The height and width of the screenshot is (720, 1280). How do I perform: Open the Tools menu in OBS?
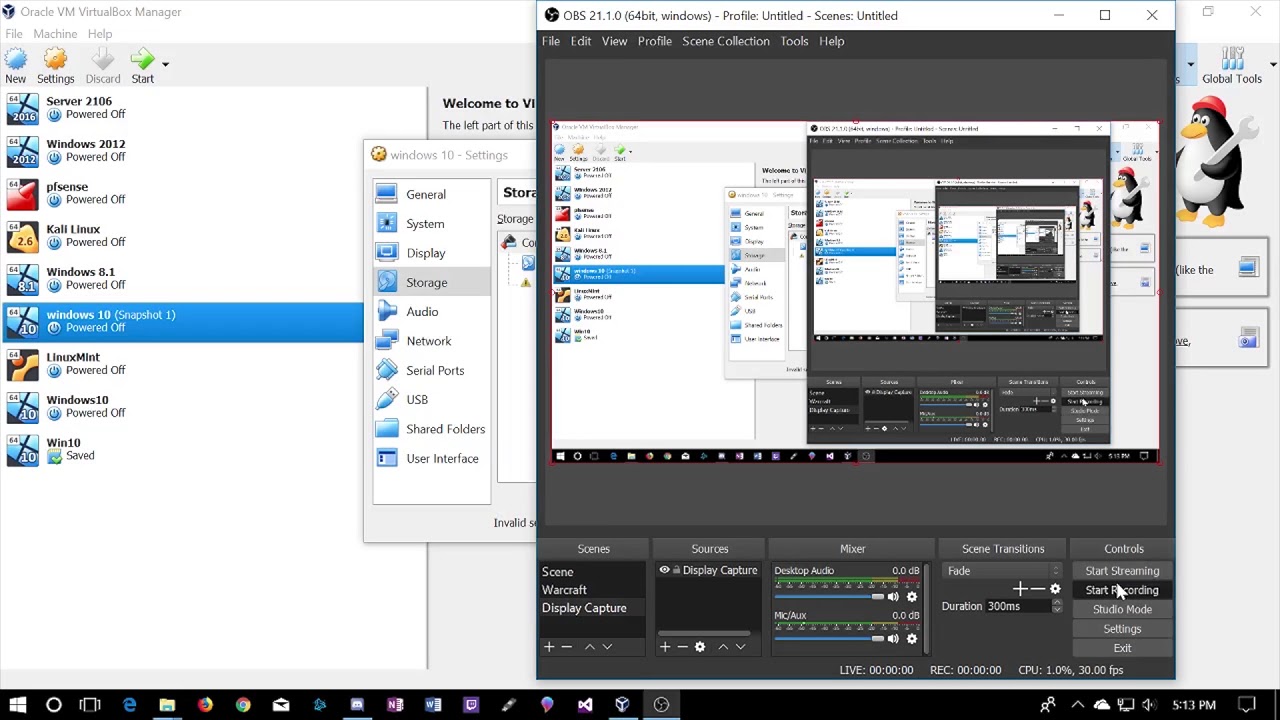pyautogui.click(x=794, y=41)
